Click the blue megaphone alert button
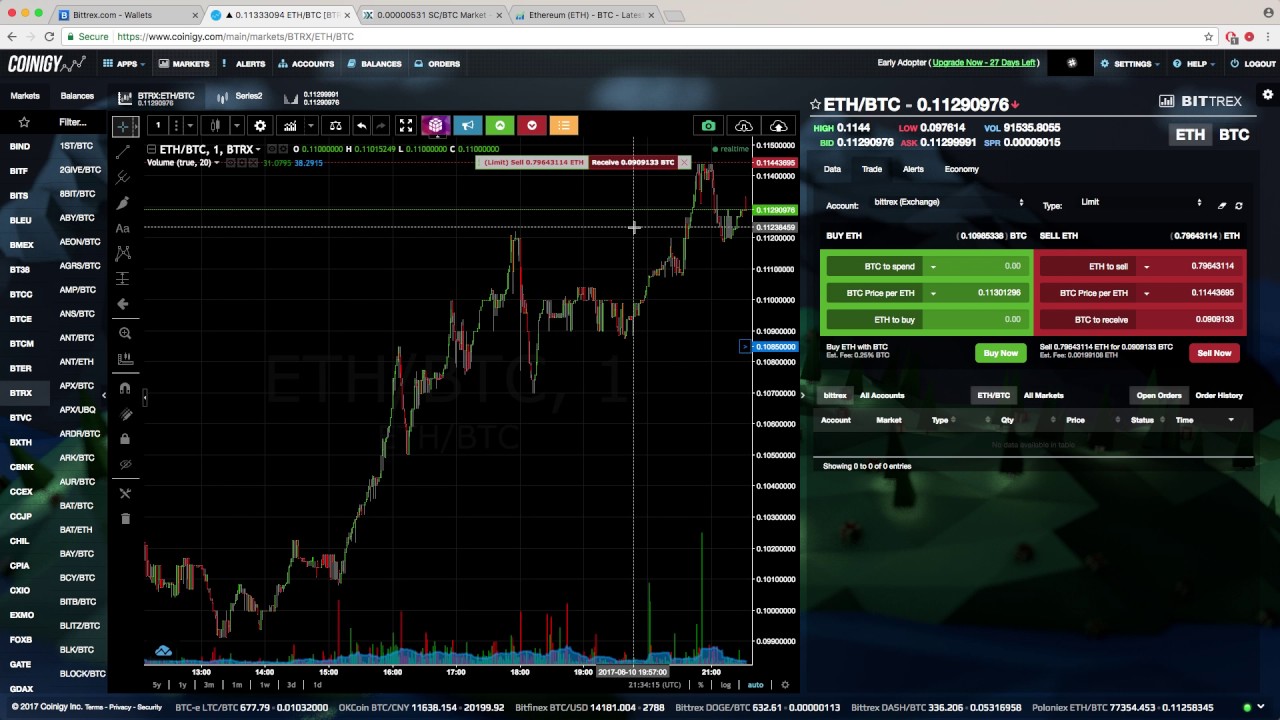Screen dimensions: 1280x720 pyautogui.click(x=467, y=125)
